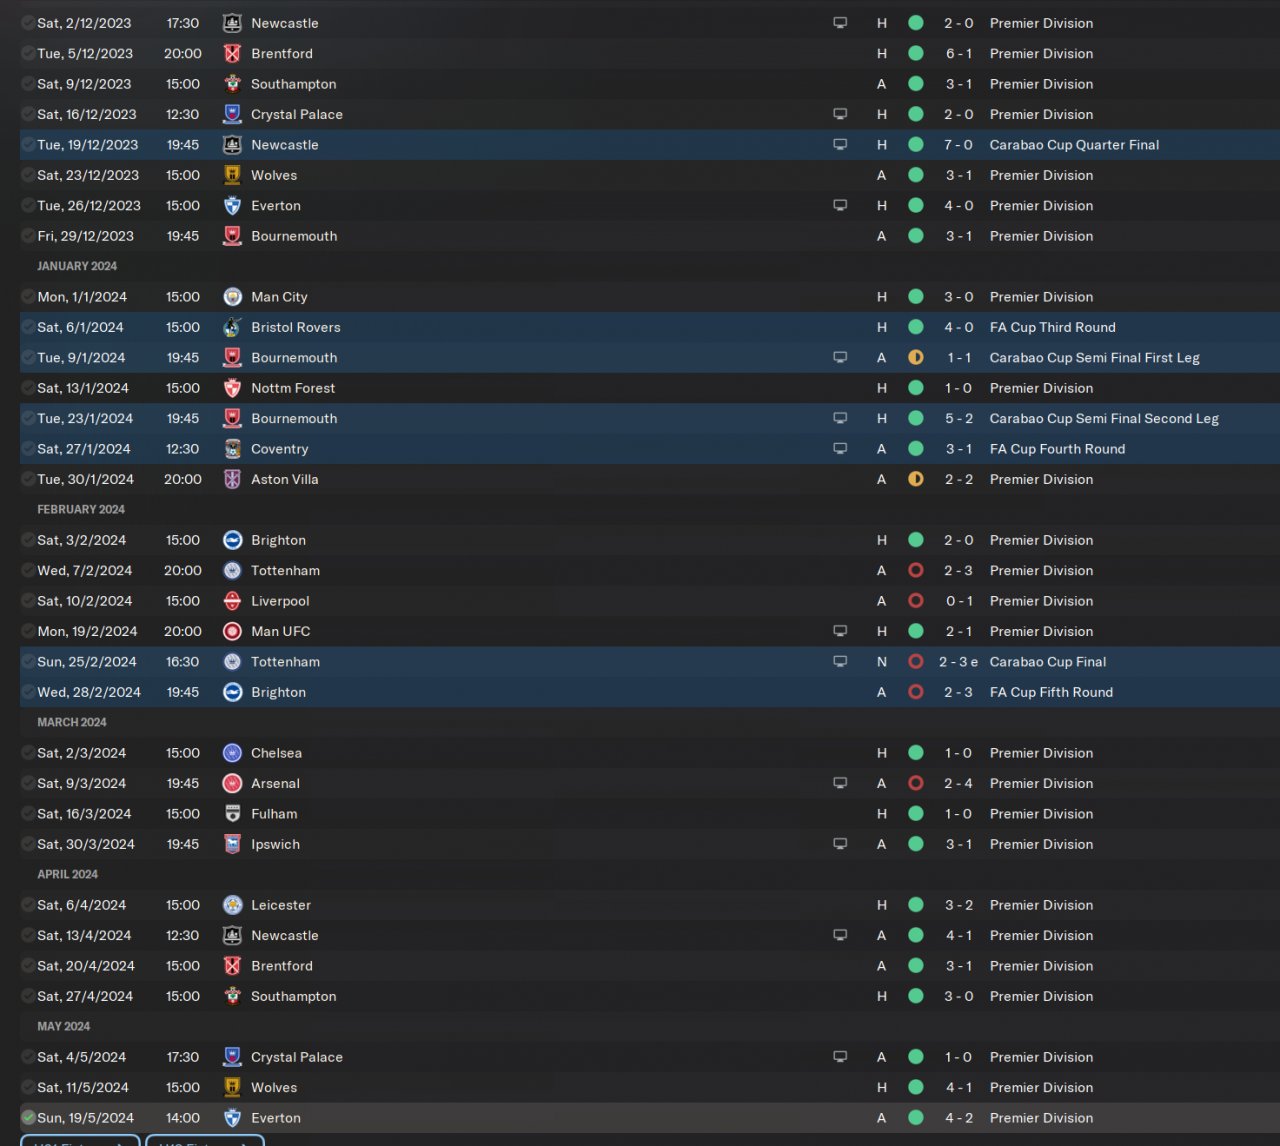Open the first fixtures dropdown button at bottom
Viewport: 1280px width, 1146px height.
pyautogui.click(x=80, y=1141)
